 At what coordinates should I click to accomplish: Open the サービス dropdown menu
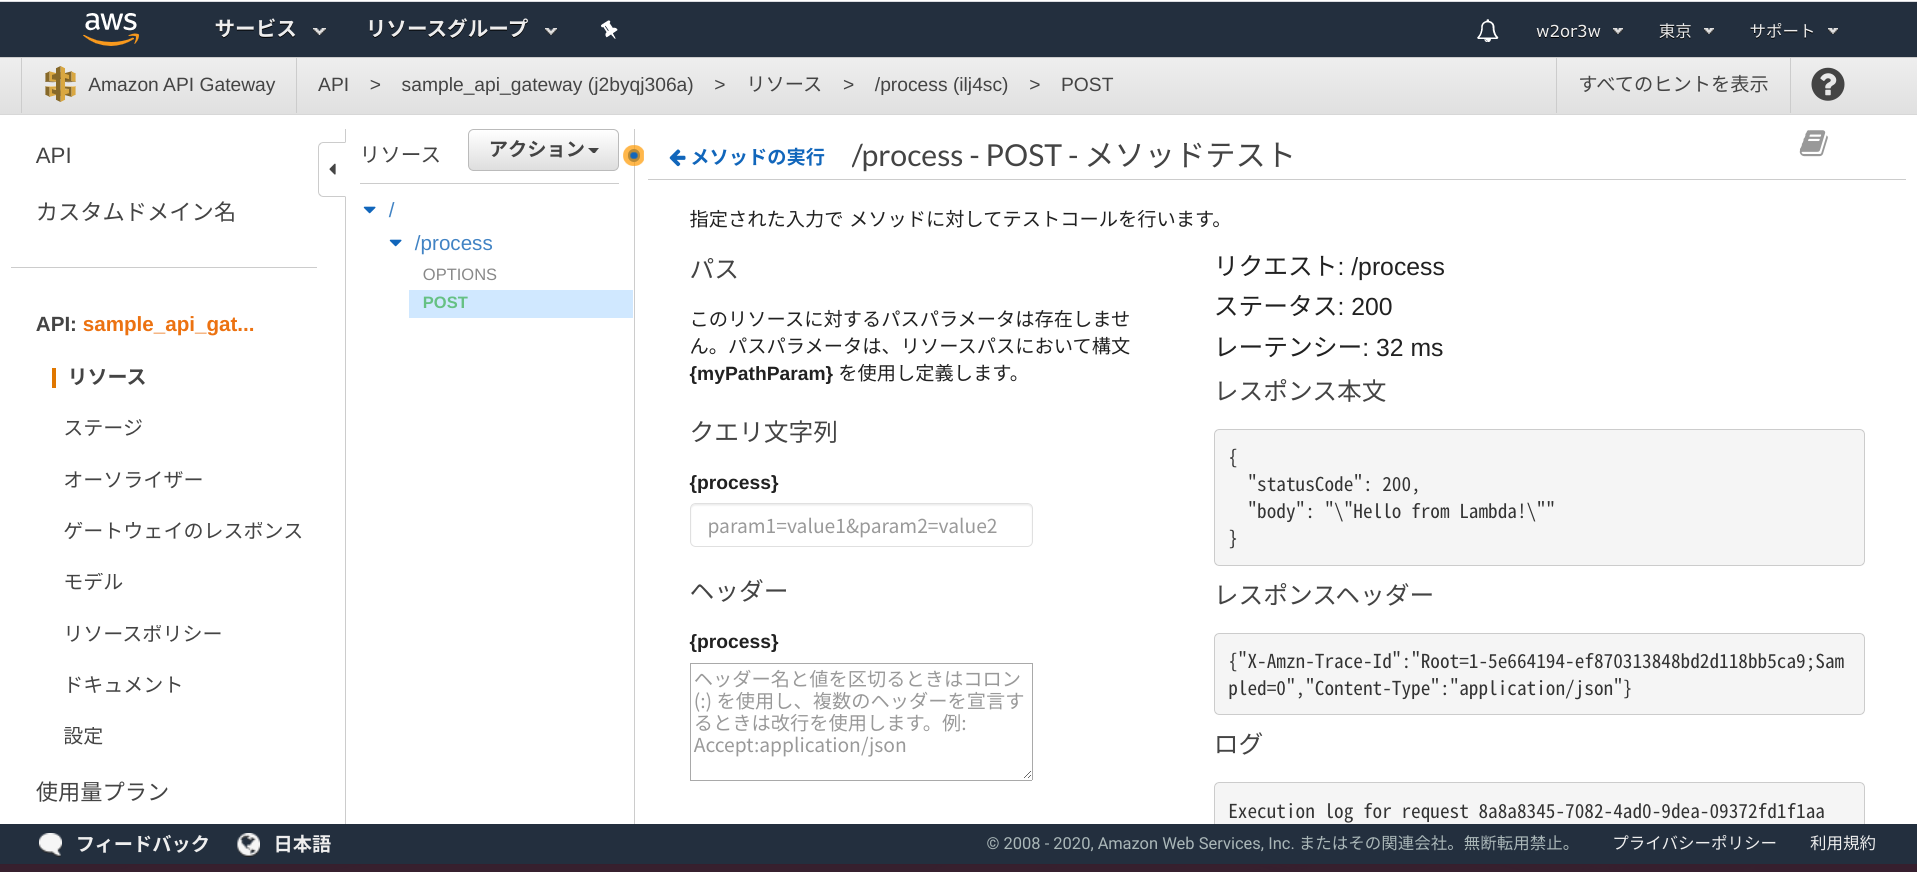[270, 29]
